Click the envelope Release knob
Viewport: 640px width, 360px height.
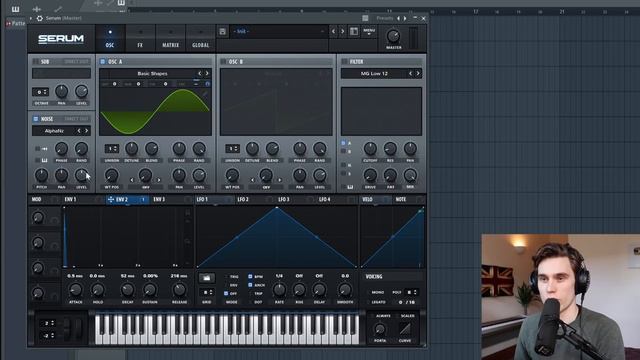point(179,290)
